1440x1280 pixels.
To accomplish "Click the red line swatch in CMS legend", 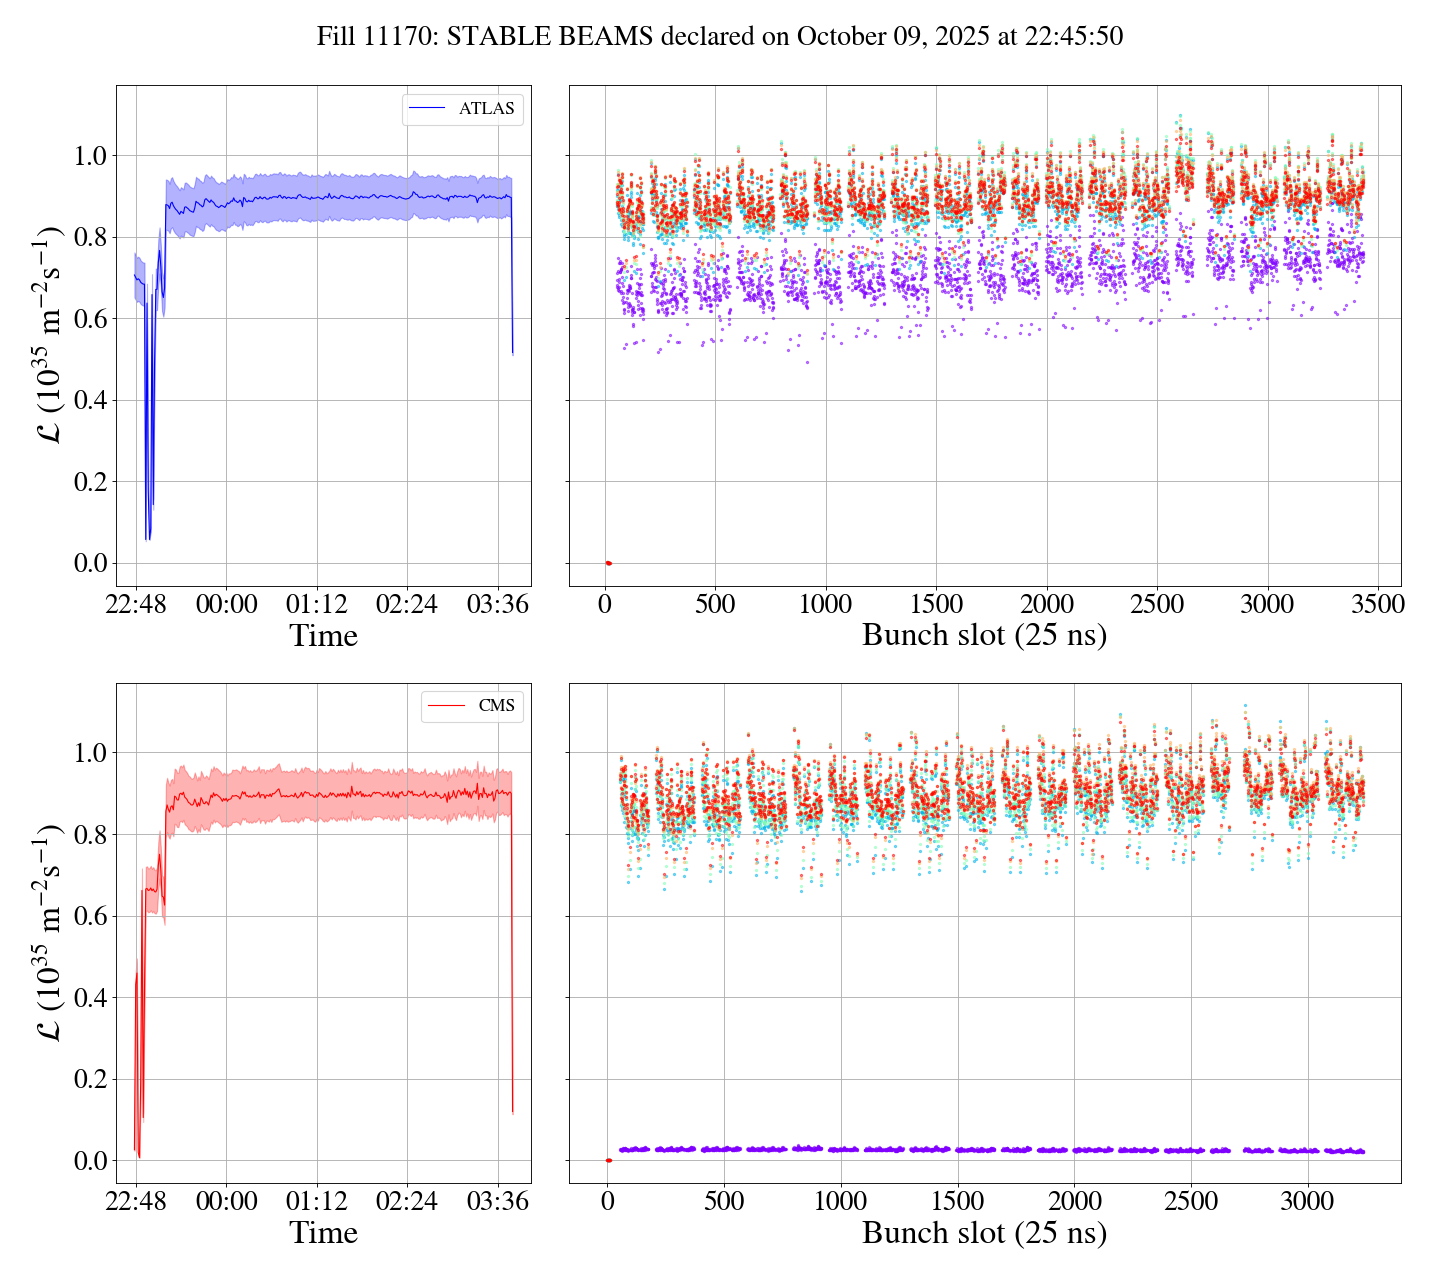I will tap(445, 706).
